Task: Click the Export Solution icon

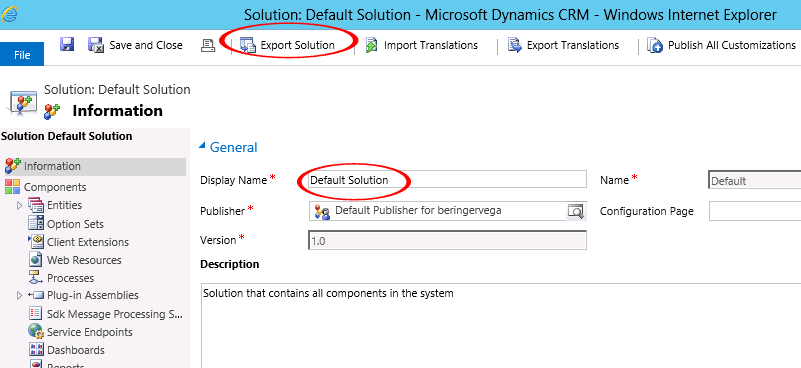Action: point(247,45)
